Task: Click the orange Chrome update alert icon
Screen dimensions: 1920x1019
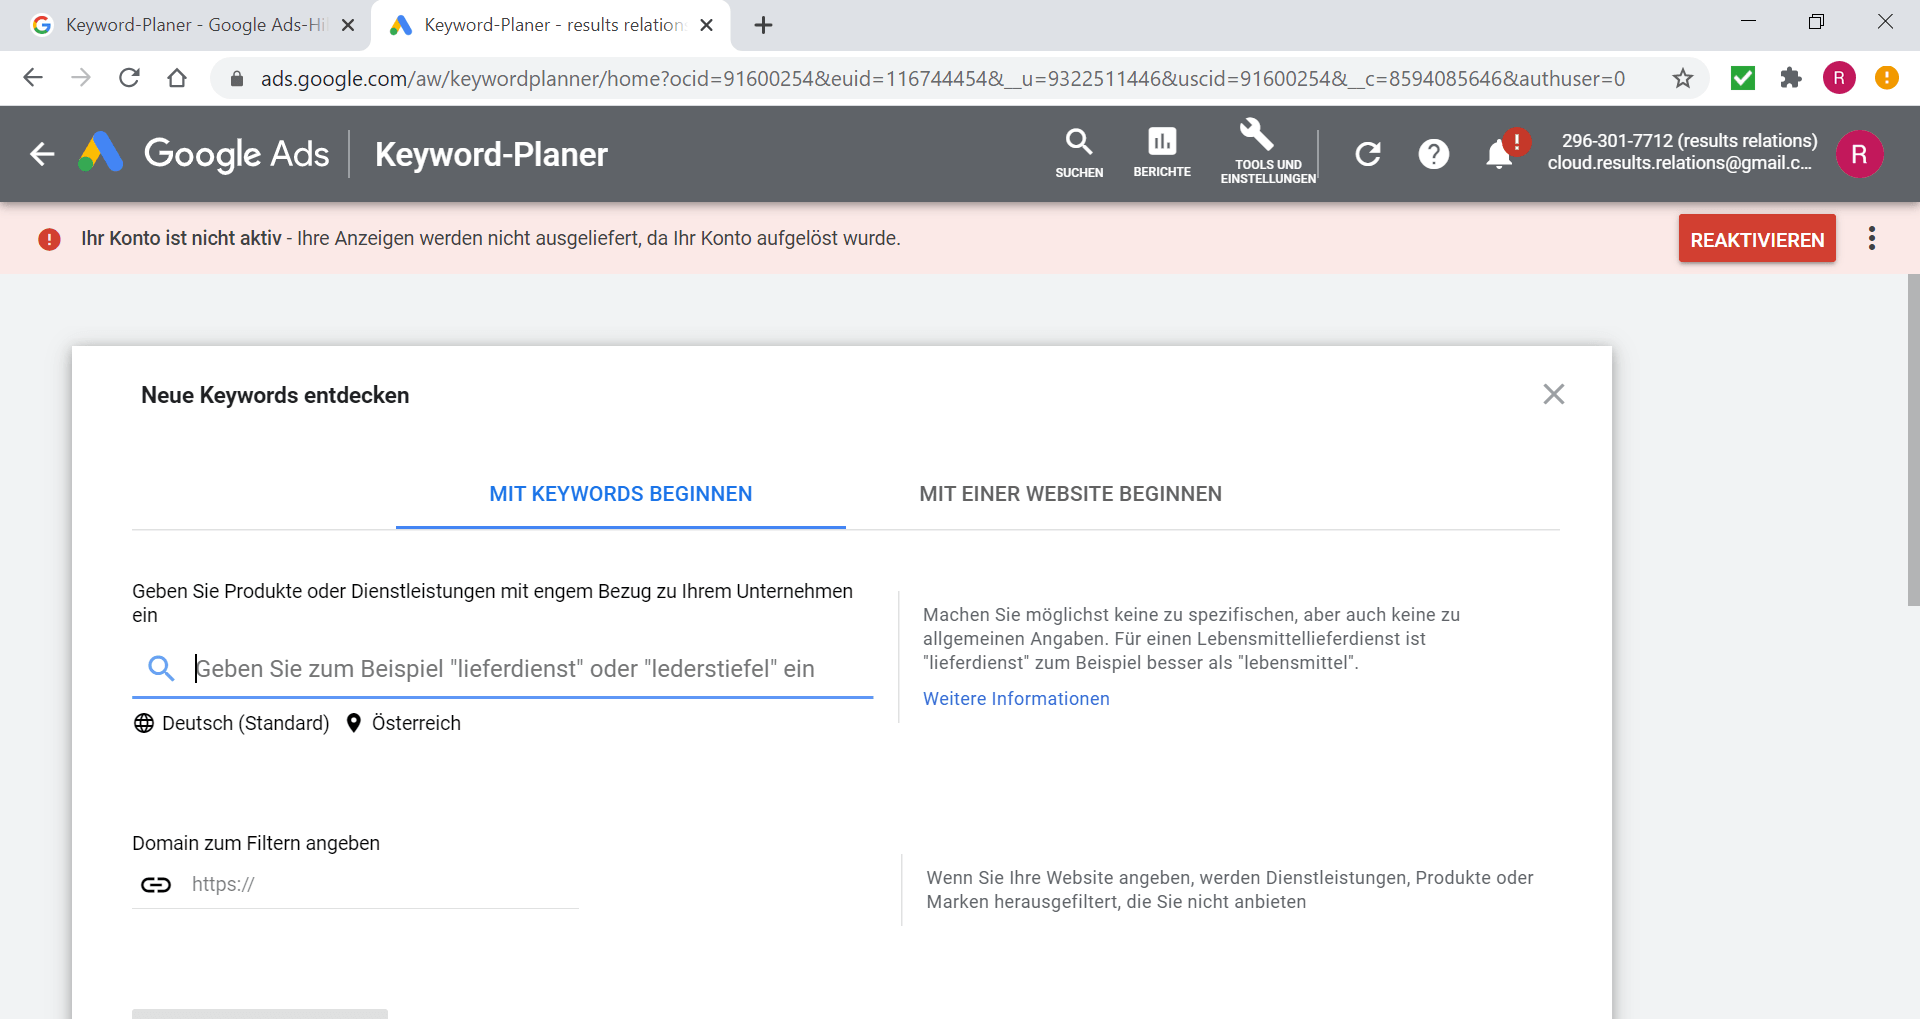Action: pyautogui.click(x=1887, y=78)
